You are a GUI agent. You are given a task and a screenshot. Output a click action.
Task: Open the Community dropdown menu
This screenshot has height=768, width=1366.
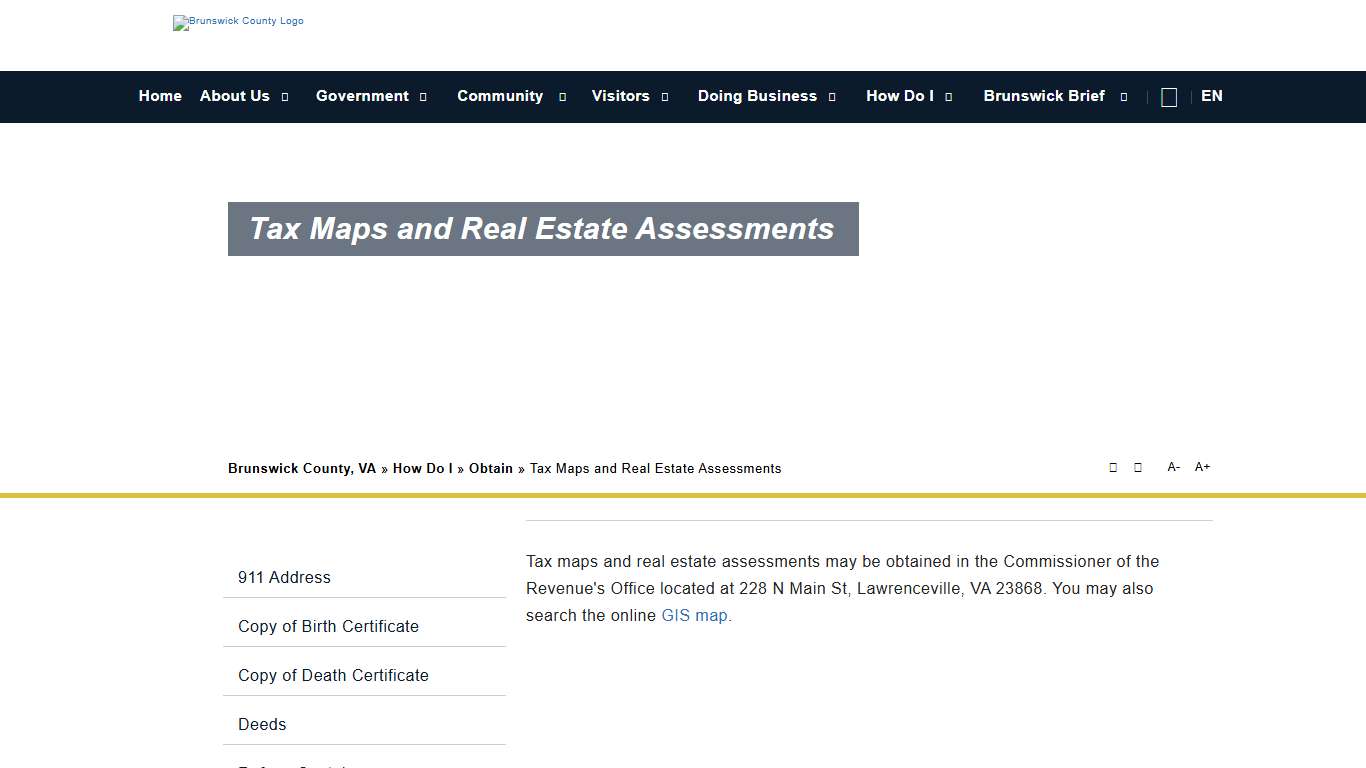tap(500, 96)
